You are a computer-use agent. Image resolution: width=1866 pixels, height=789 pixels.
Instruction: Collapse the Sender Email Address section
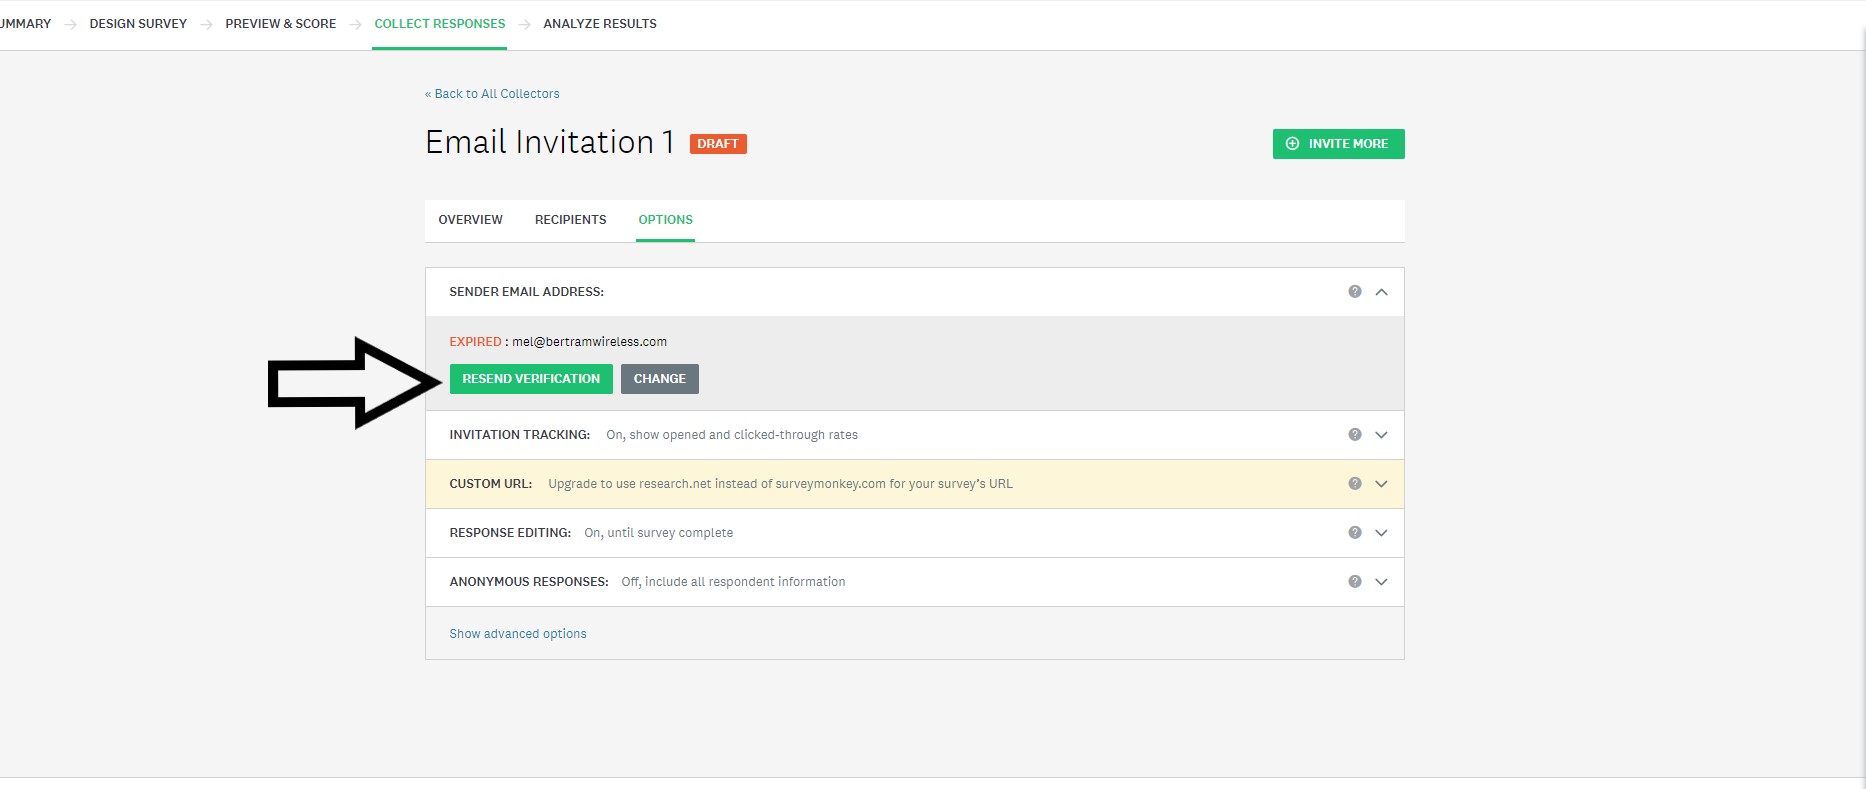pyautogui.click(x=1381, y=292)
